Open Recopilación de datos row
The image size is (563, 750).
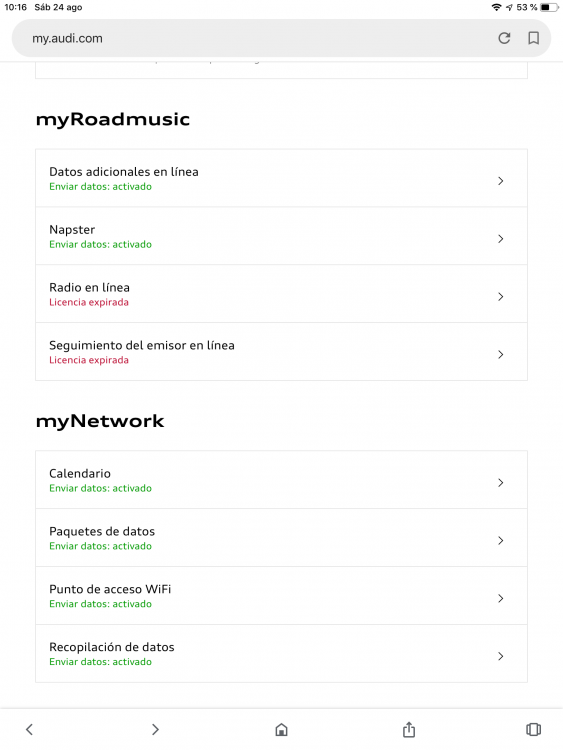[x=281, y=653]
